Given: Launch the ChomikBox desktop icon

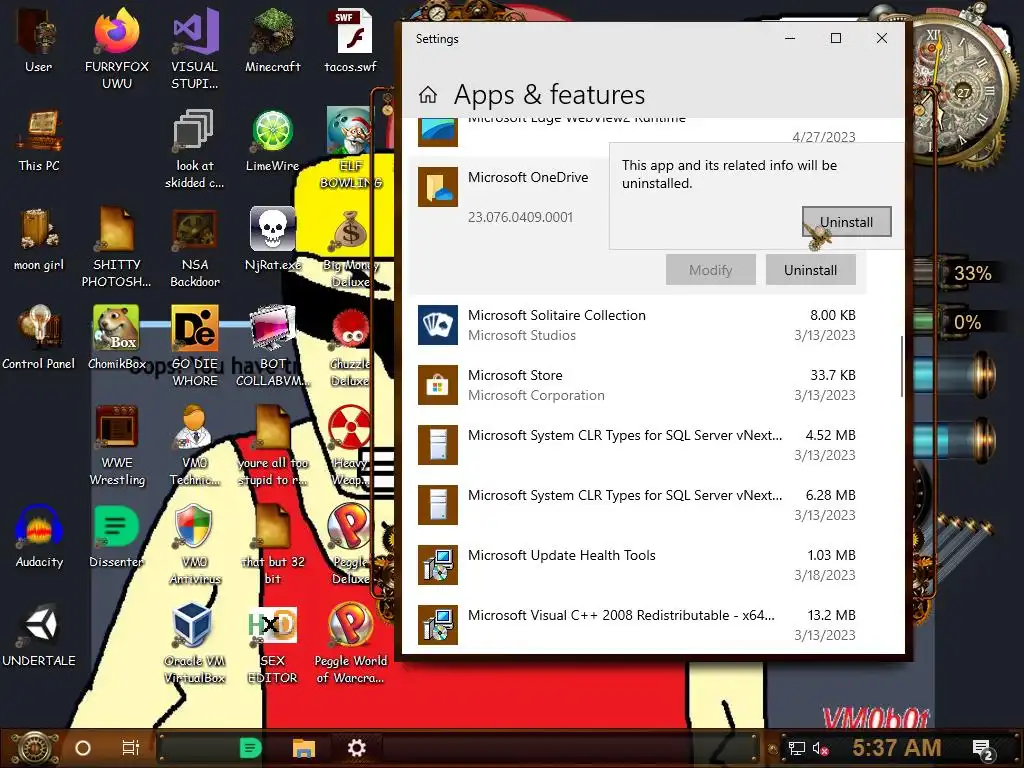Looking at the screenshot, I should pyautogui.click(x=116, y=338).
